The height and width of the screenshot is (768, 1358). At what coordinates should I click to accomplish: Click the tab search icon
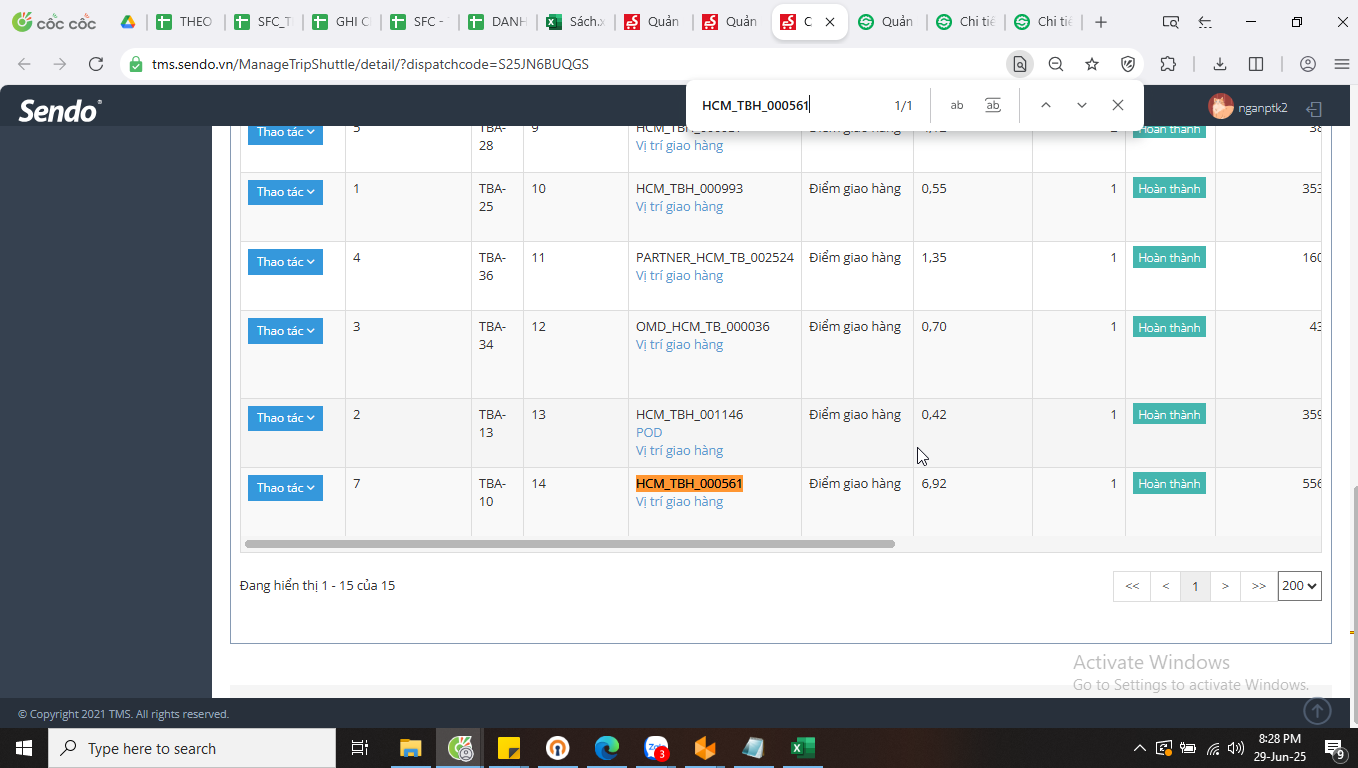[1170, 22]
